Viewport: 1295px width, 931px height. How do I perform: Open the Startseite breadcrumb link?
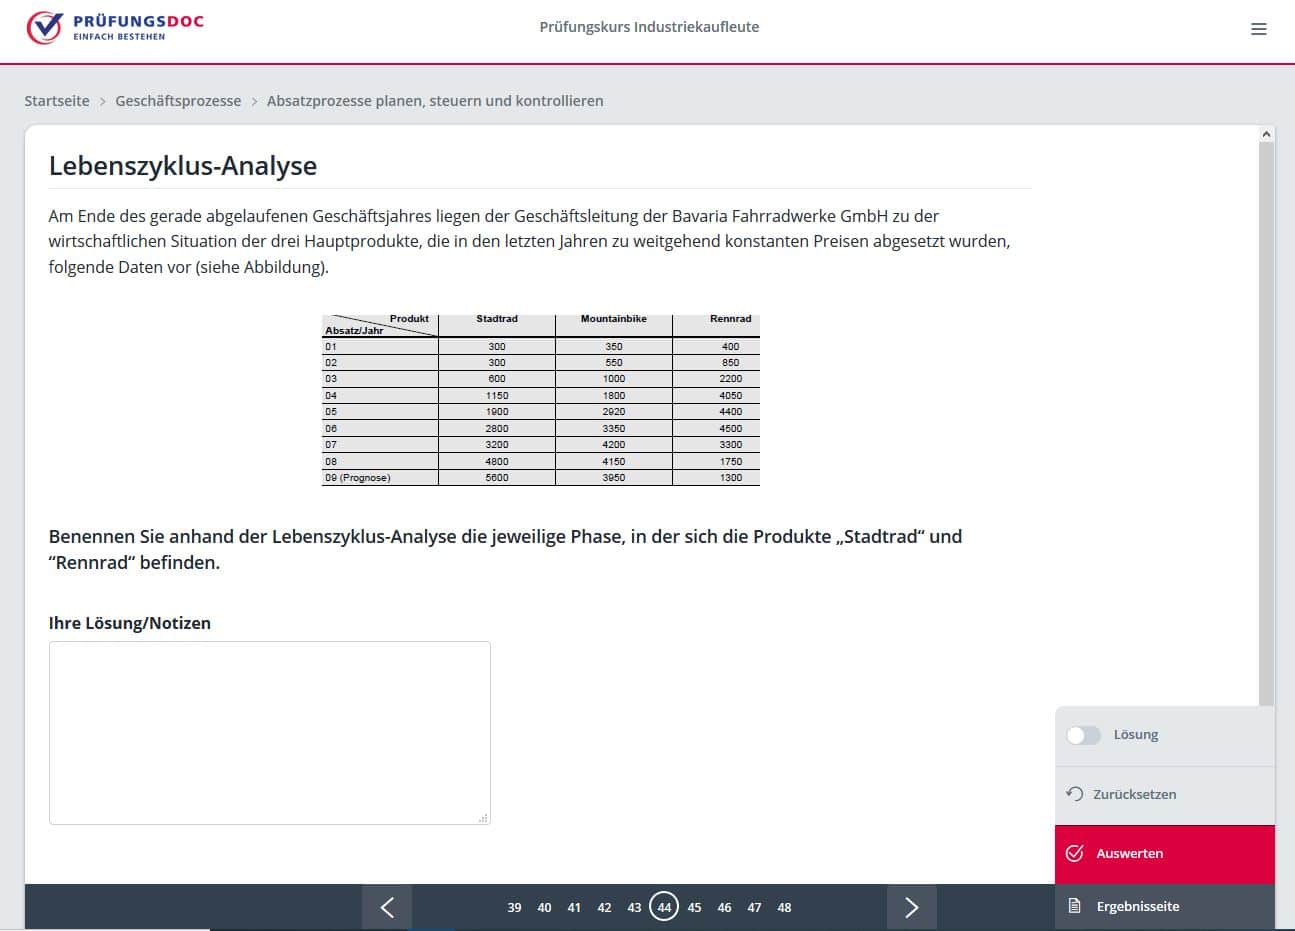click(x=57, y=101)
